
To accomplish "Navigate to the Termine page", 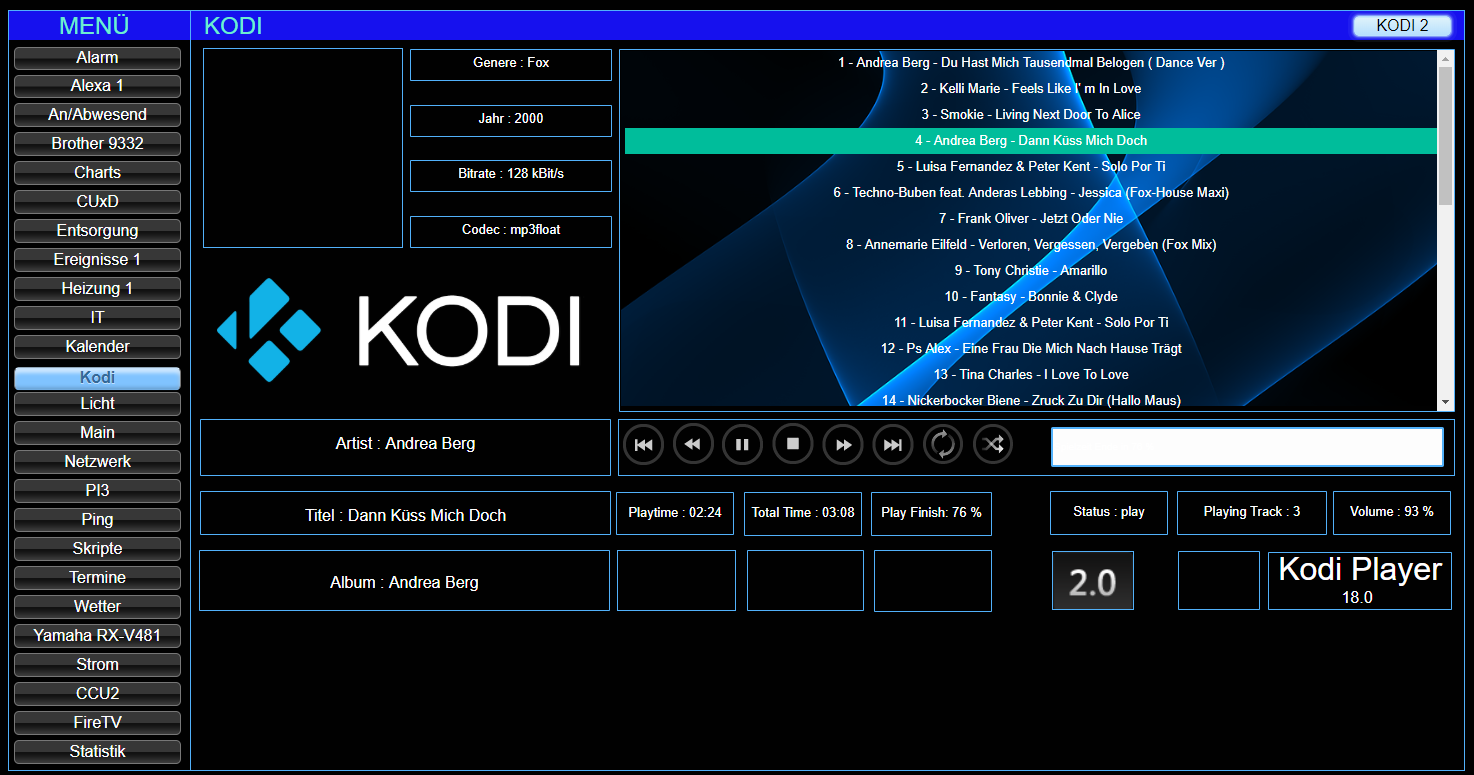I will [x=97, y=578].
